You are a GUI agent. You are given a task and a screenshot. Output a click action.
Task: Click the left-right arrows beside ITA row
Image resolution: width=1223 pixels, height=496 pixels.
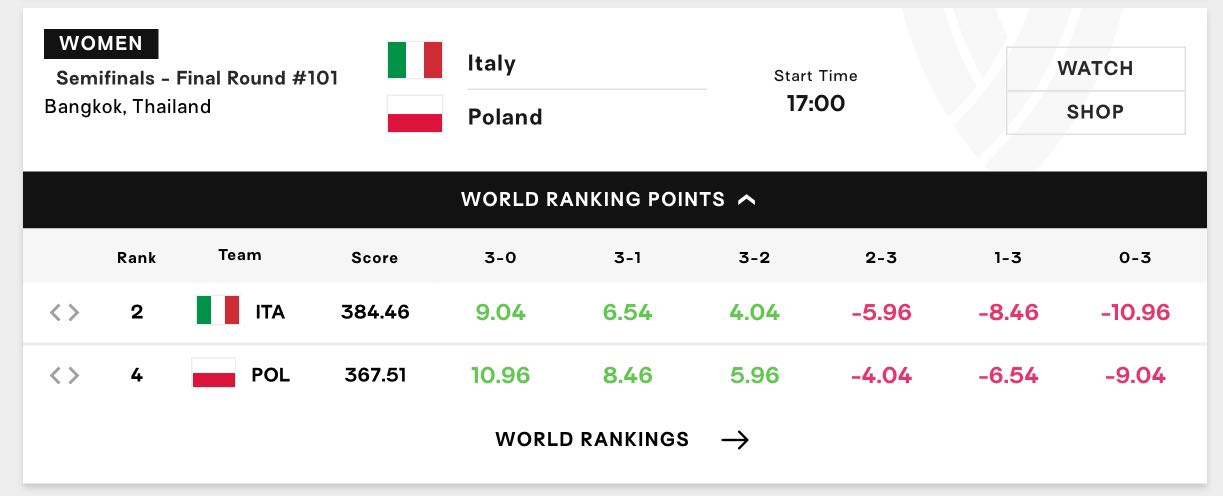click(x=64, y=312)
